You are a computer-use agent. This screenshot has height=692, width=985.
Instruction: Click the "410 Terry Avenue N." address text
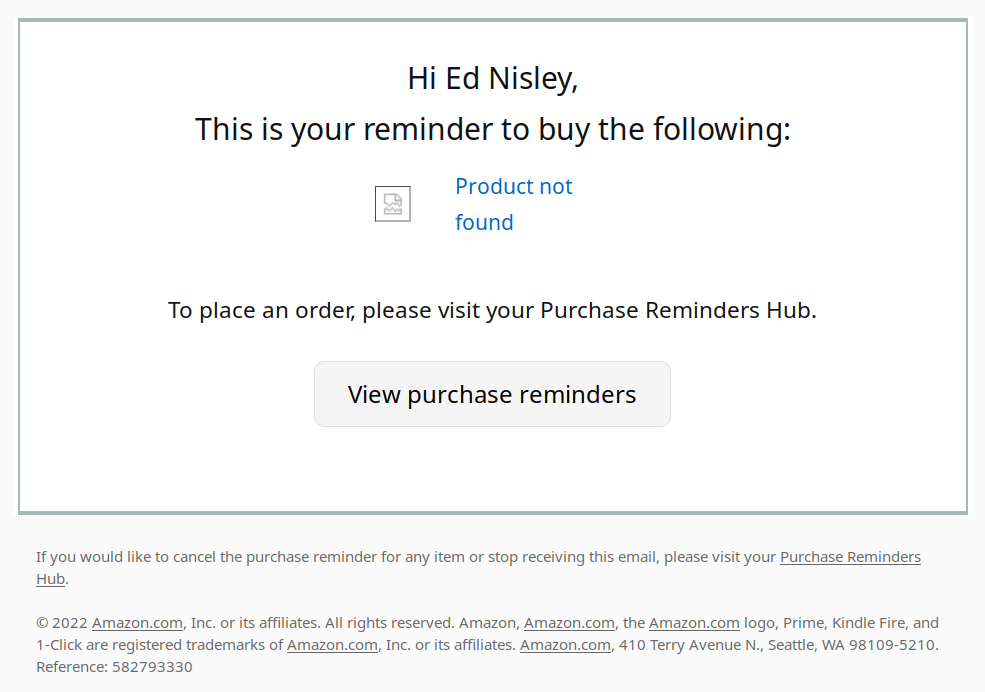684,645
